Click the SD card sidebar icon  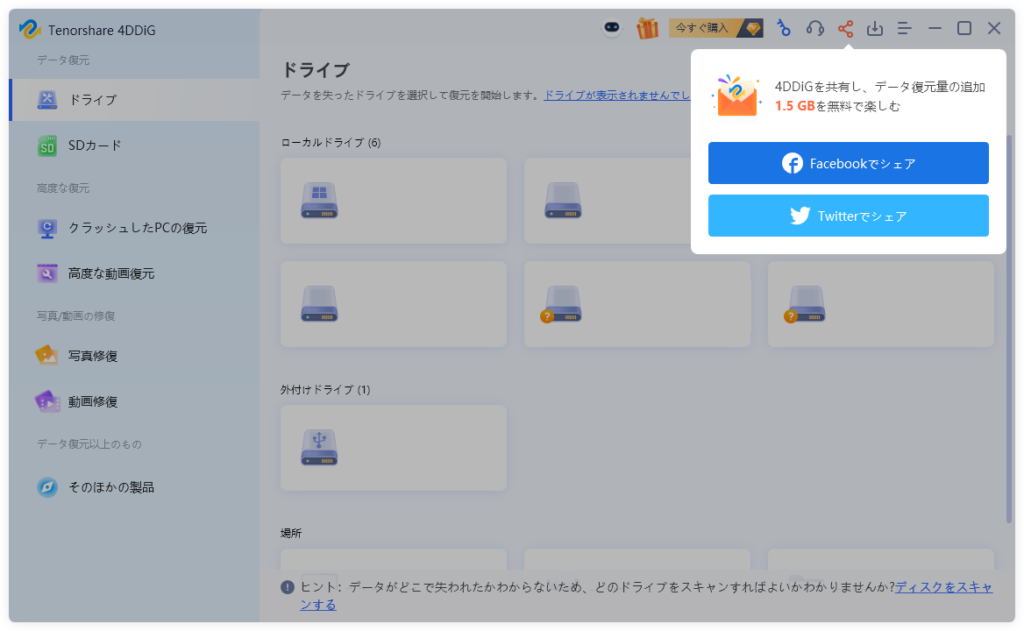(x=47, y=146)
